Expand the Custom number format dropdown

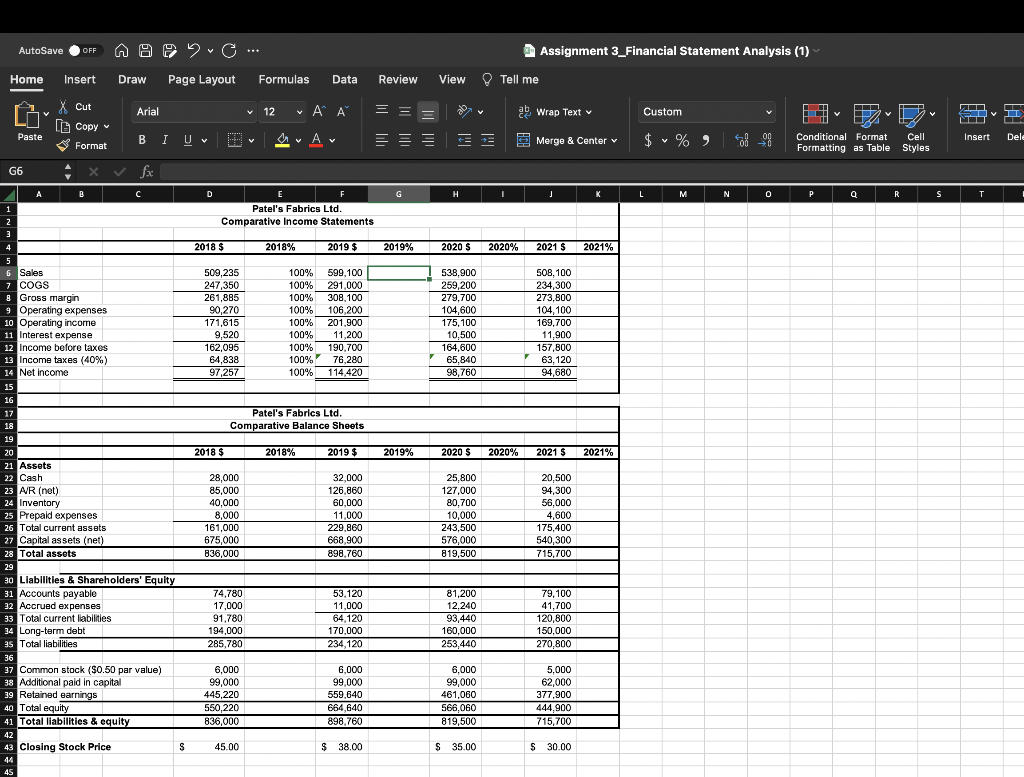(x=705, y=111)
